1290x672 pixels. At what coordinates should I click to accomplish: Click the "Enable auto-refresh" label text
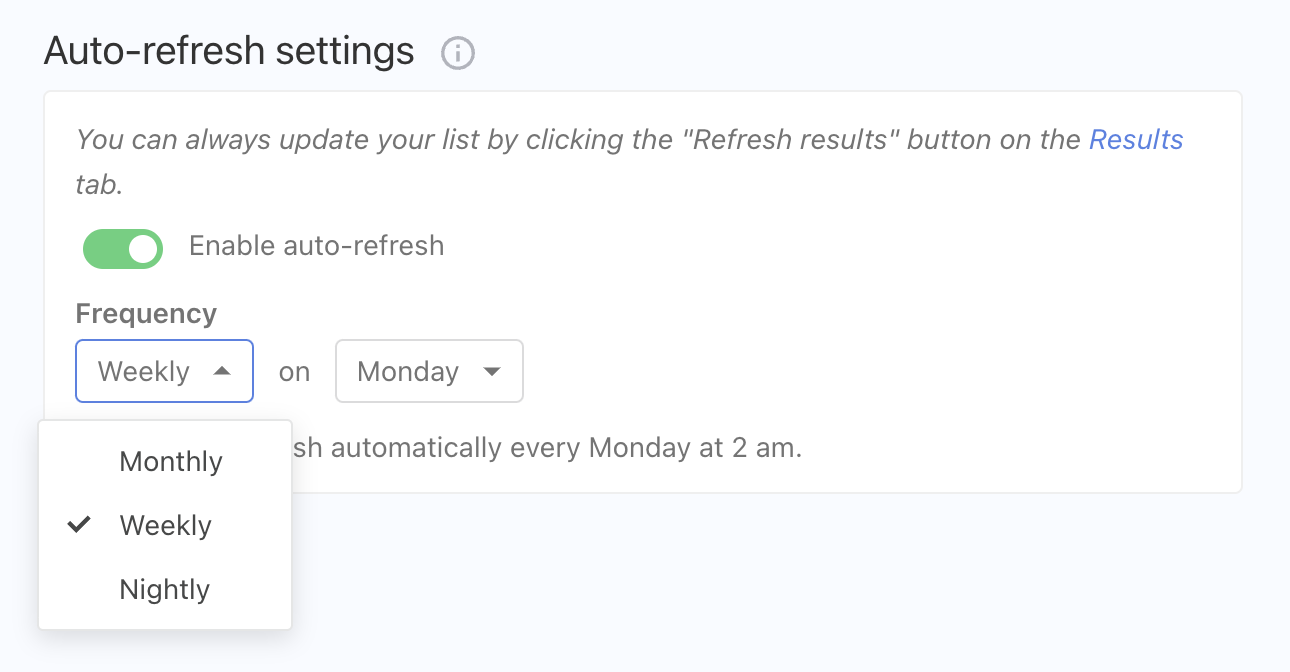click(x=316, y=246)
